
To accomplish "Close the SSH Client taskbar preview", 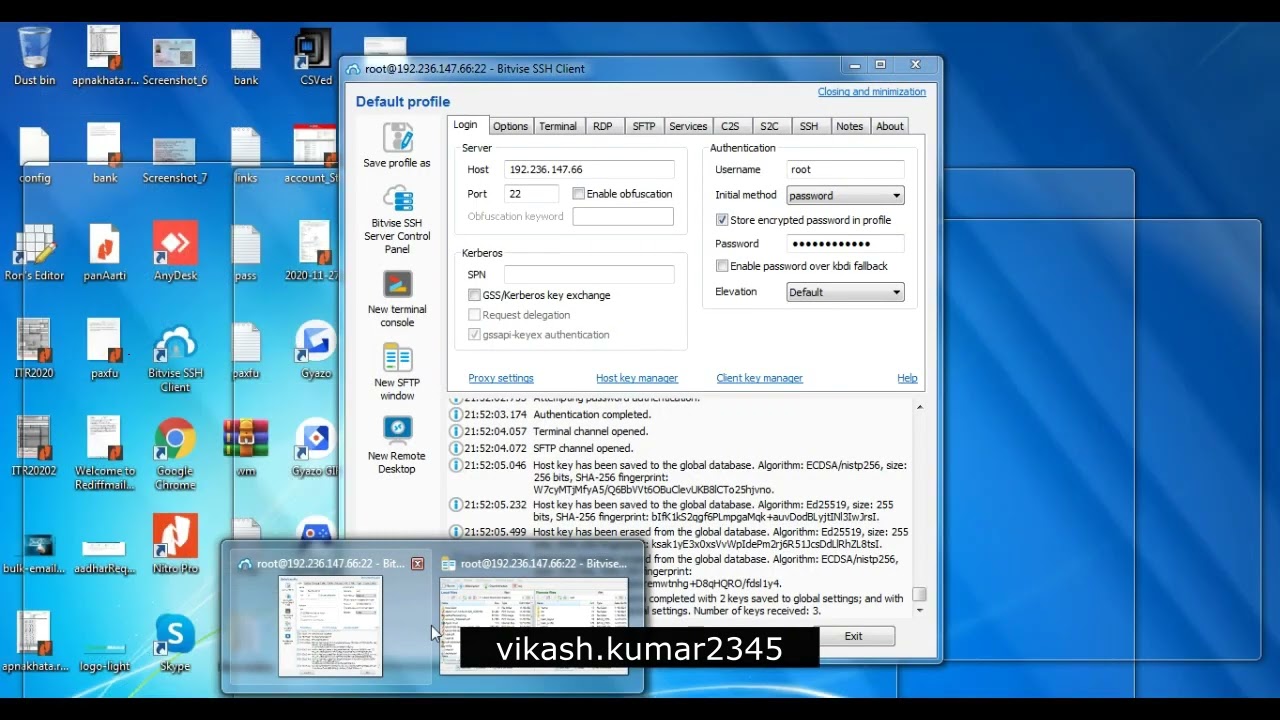I will pyautogui.click(x=417, y=564).
